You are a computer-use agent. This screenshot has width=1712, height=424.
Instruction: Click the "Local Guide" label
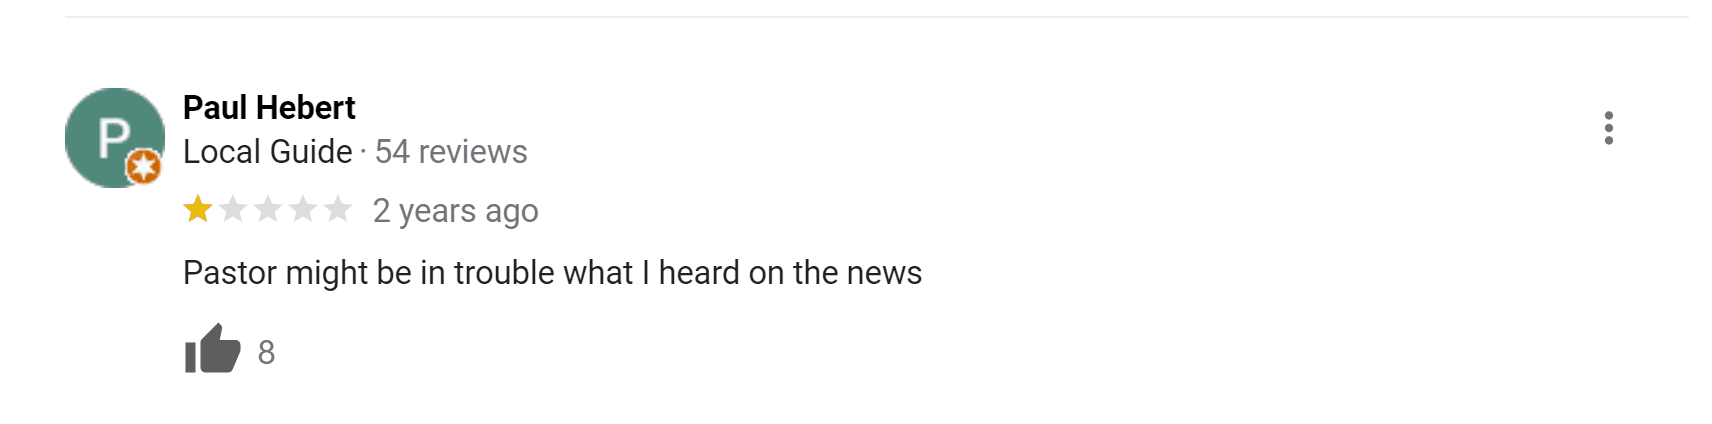tap(267, 152)
